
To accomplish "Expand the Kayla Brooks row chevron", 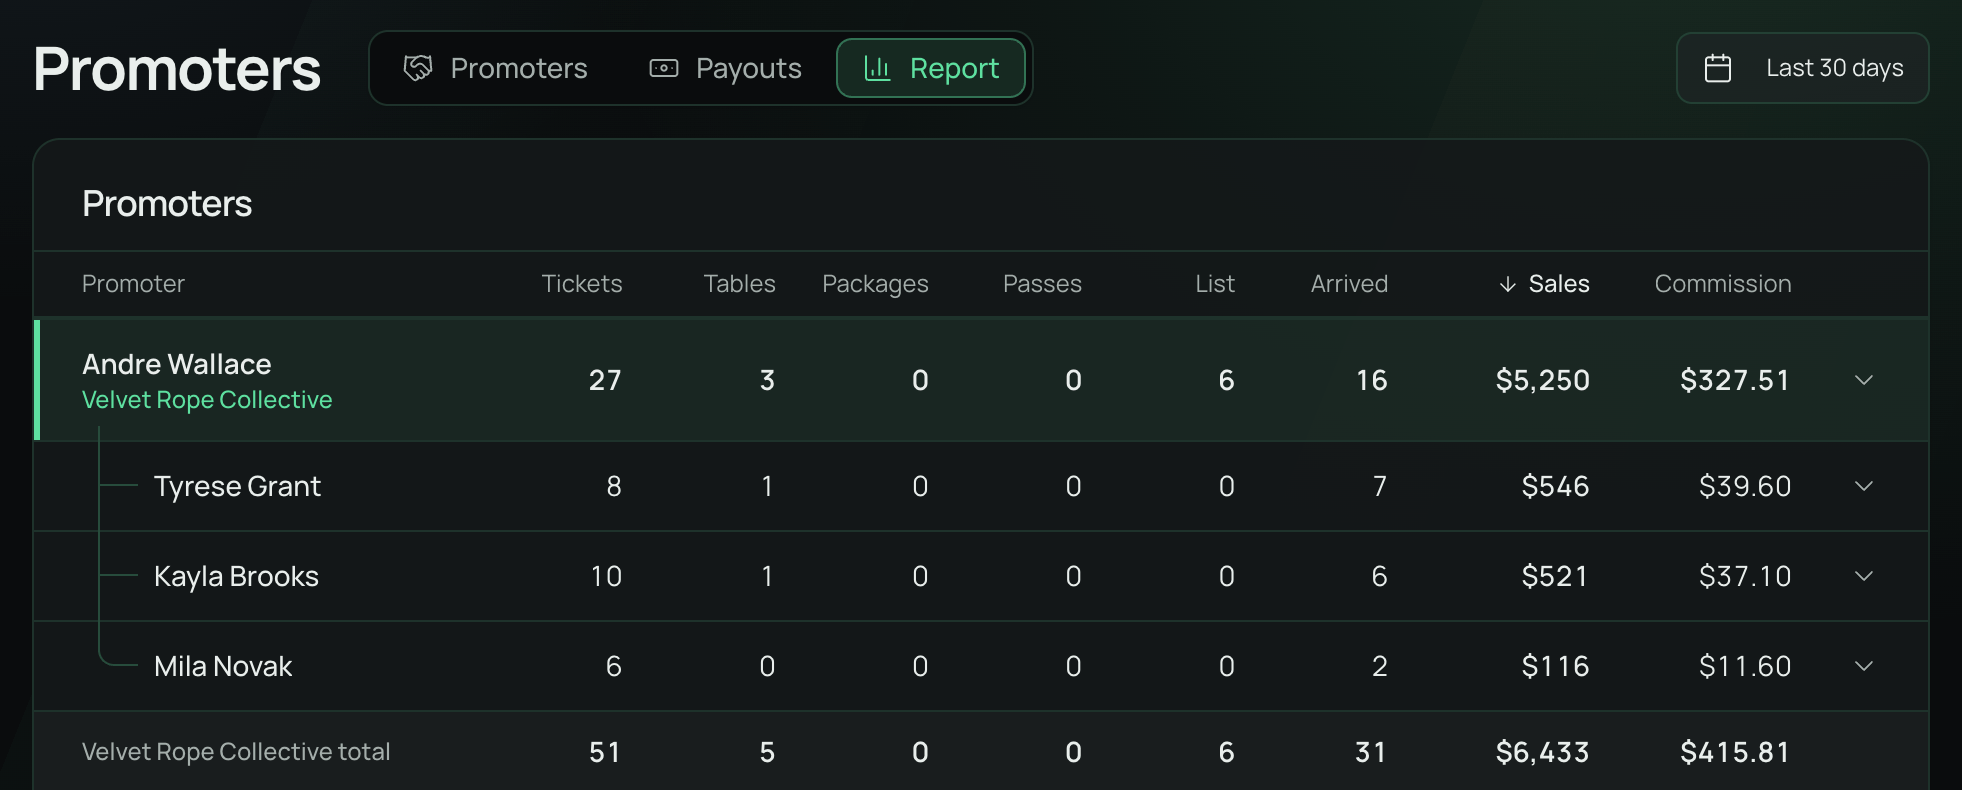I will [1864, 576].
